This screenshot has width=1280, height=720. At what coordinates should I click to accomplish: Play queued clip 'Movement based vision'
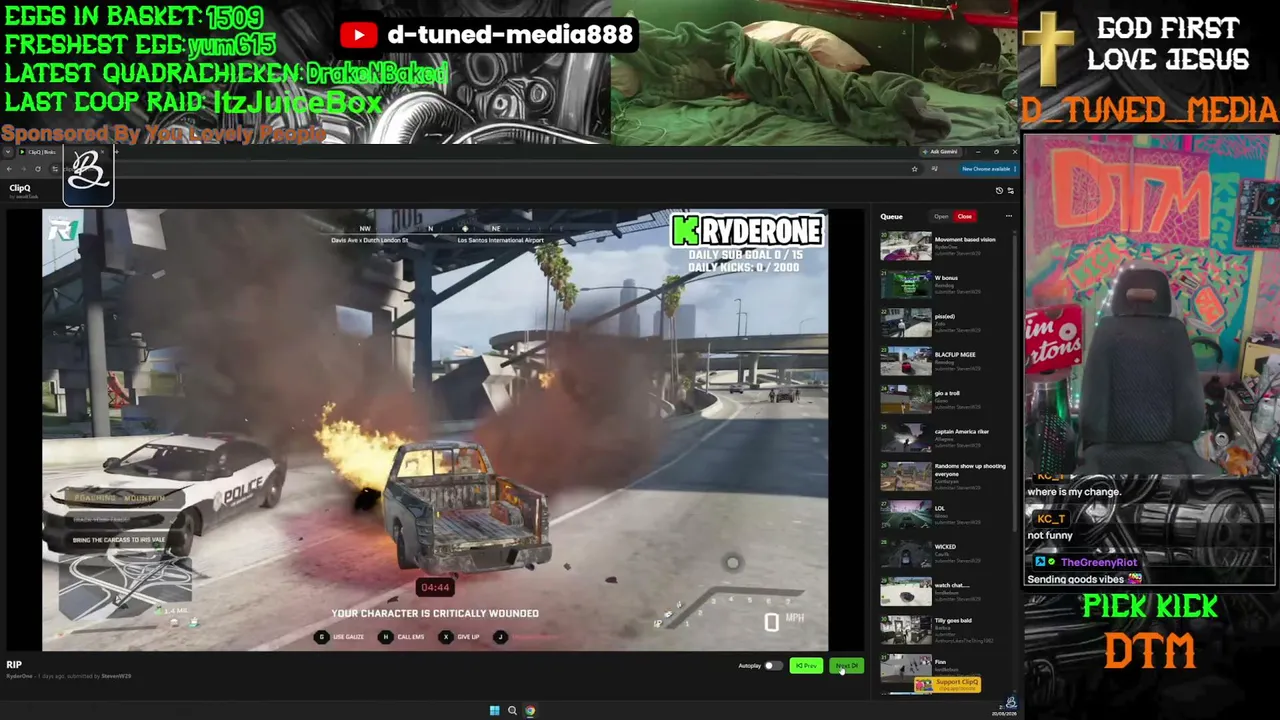click(946, 246)
